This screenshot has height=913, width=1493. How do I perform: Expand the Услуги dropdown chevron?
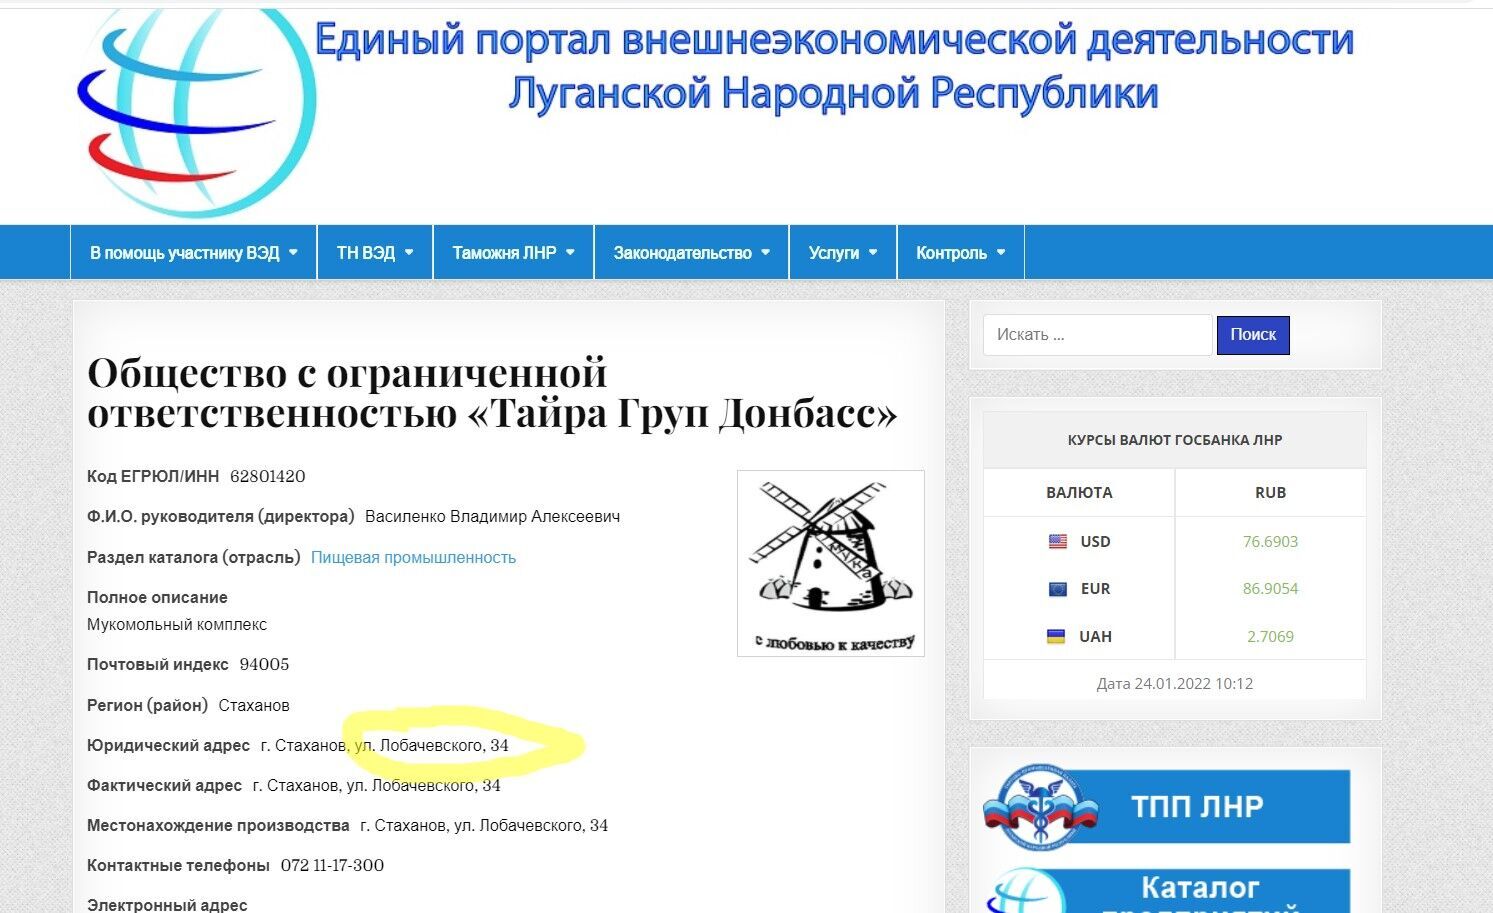click(873, 252)
